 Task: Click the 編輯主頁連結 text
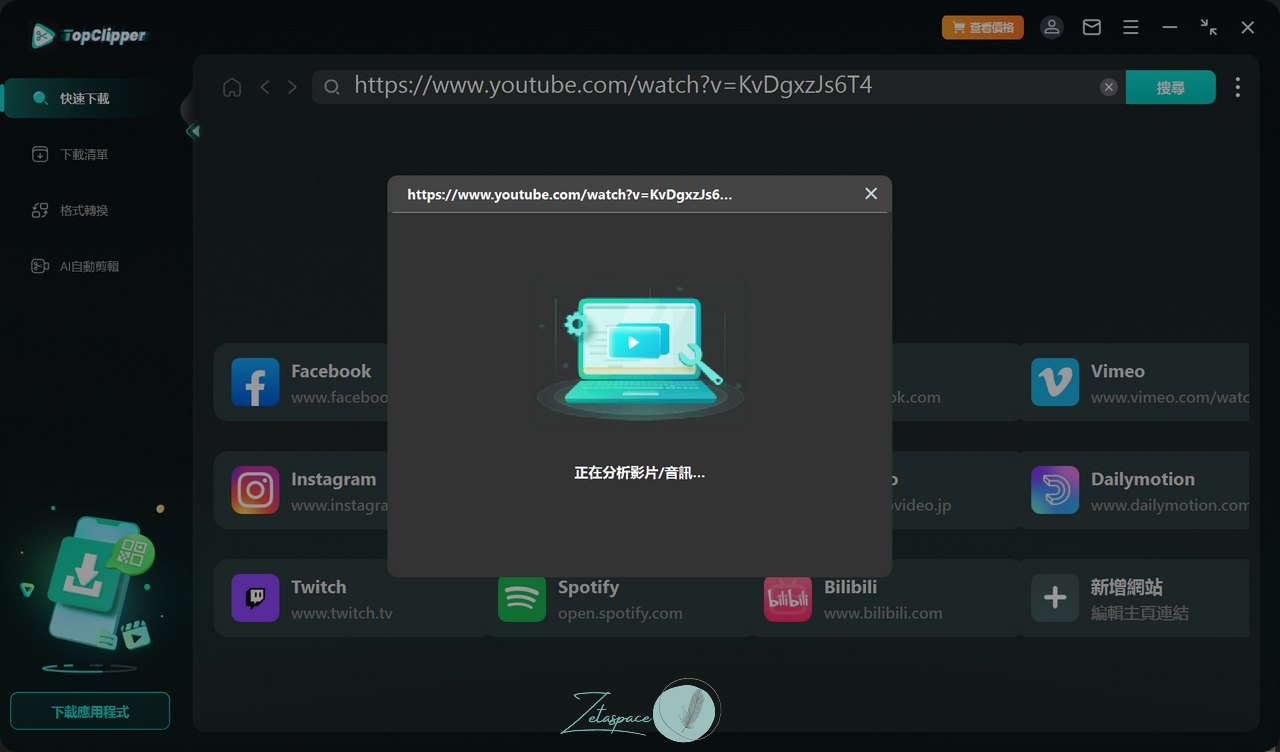point(1140,613)
